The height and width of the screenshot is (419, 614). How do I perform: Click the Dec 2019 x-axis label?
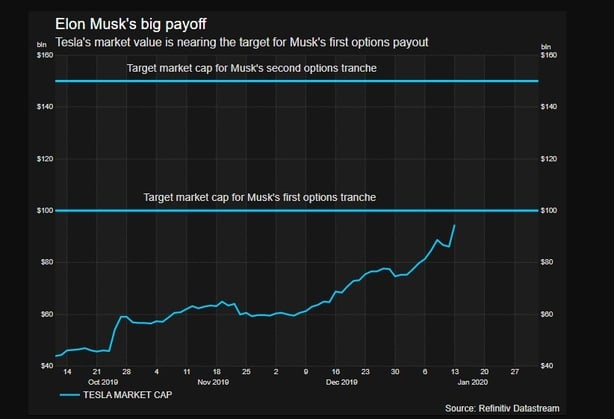(341, 382)
